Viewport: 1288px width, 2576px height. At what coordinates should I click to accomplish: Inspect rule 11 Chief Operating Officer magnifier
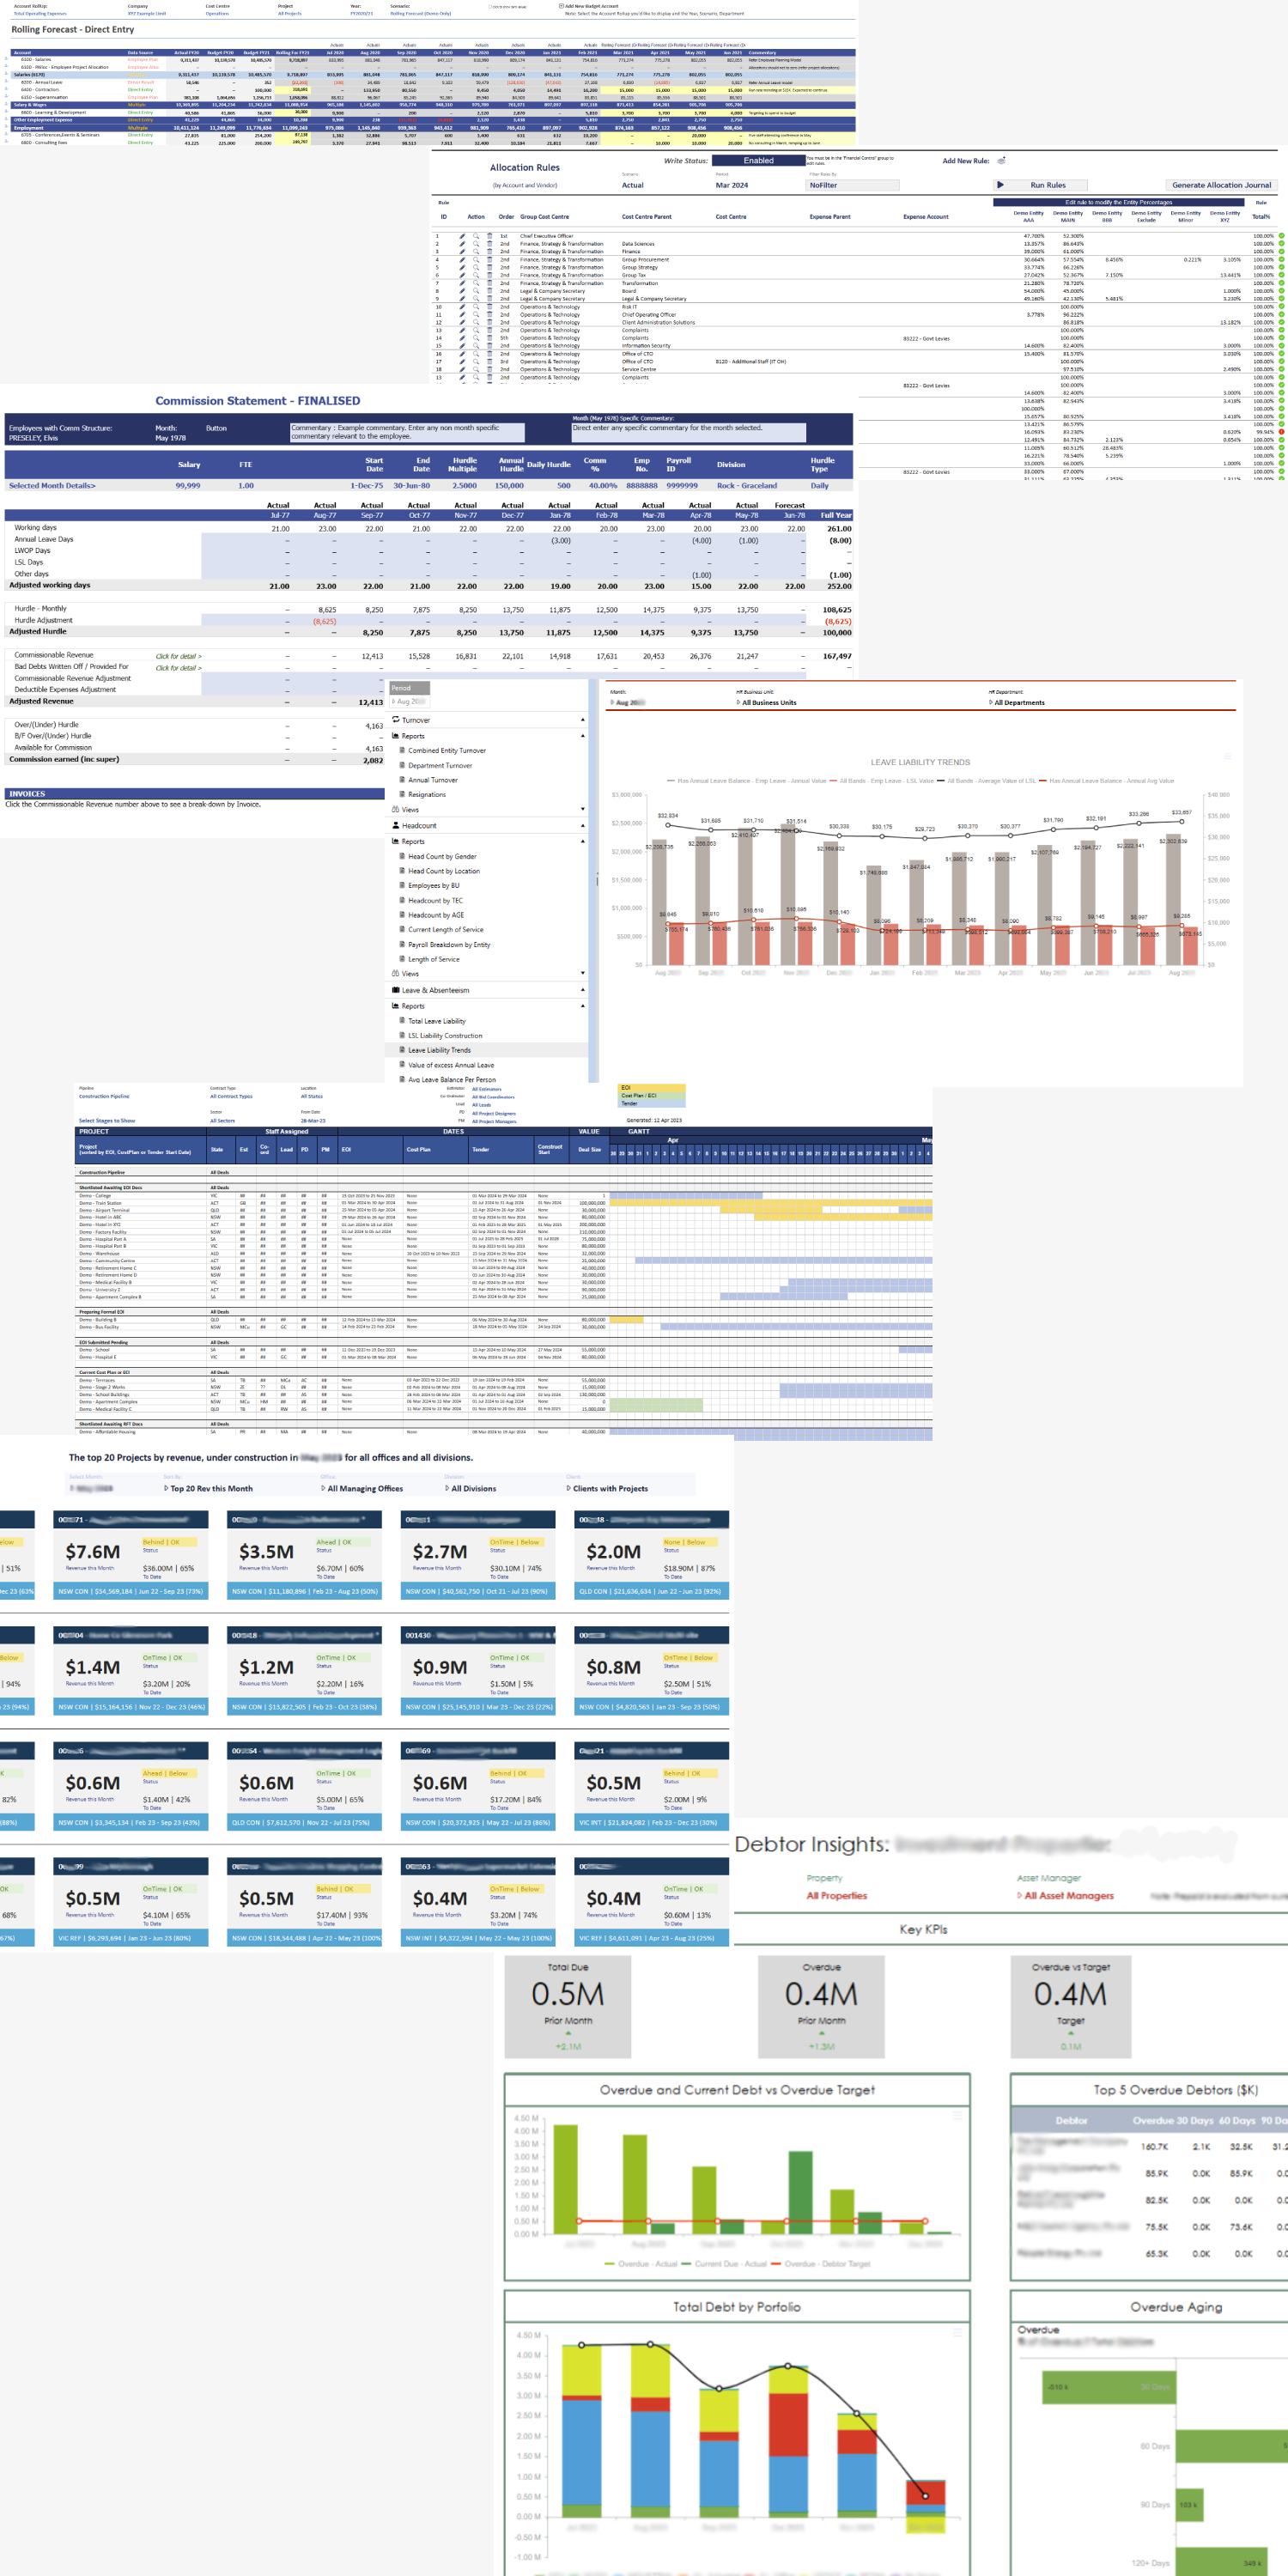tap(476, 315)
